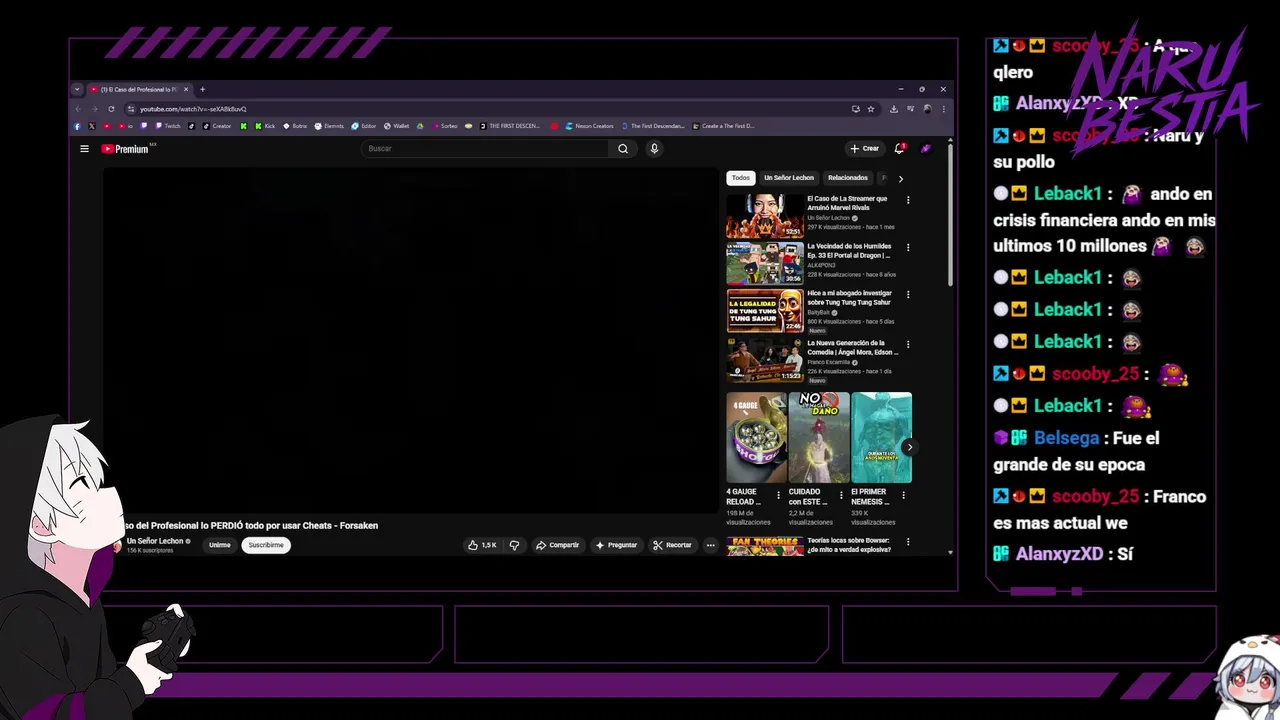Open La Vecindad de los Humildes thumbnail
This screenshot has width=1280, height=720.
pyautogui.click(x=765, y=263)
